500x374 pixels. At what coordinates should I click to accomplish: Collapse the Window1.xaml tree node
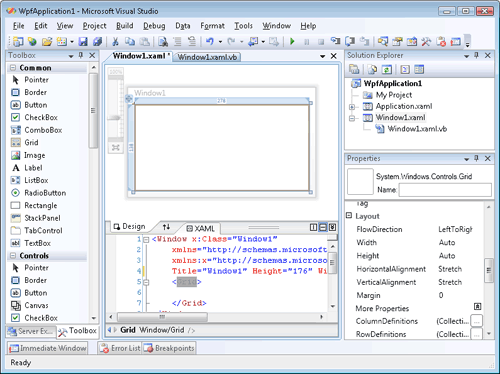coord(352,118)
